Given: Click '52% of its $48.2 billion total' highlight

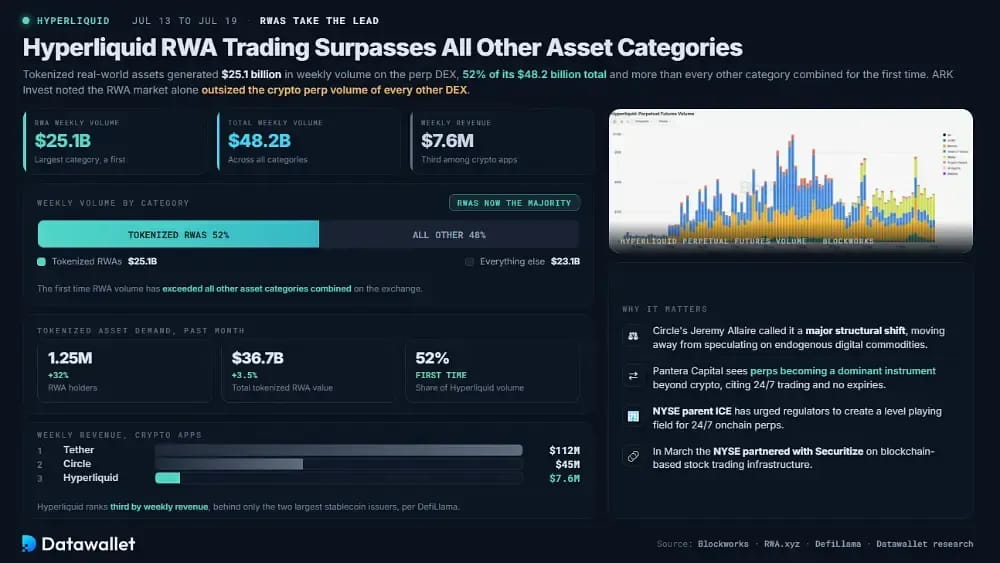Looking at the screenshot, I should pyautogui.click(x=534, y=74).
